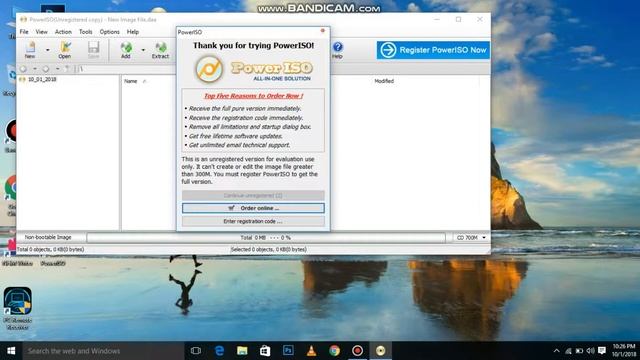Open the File menu

24,32
